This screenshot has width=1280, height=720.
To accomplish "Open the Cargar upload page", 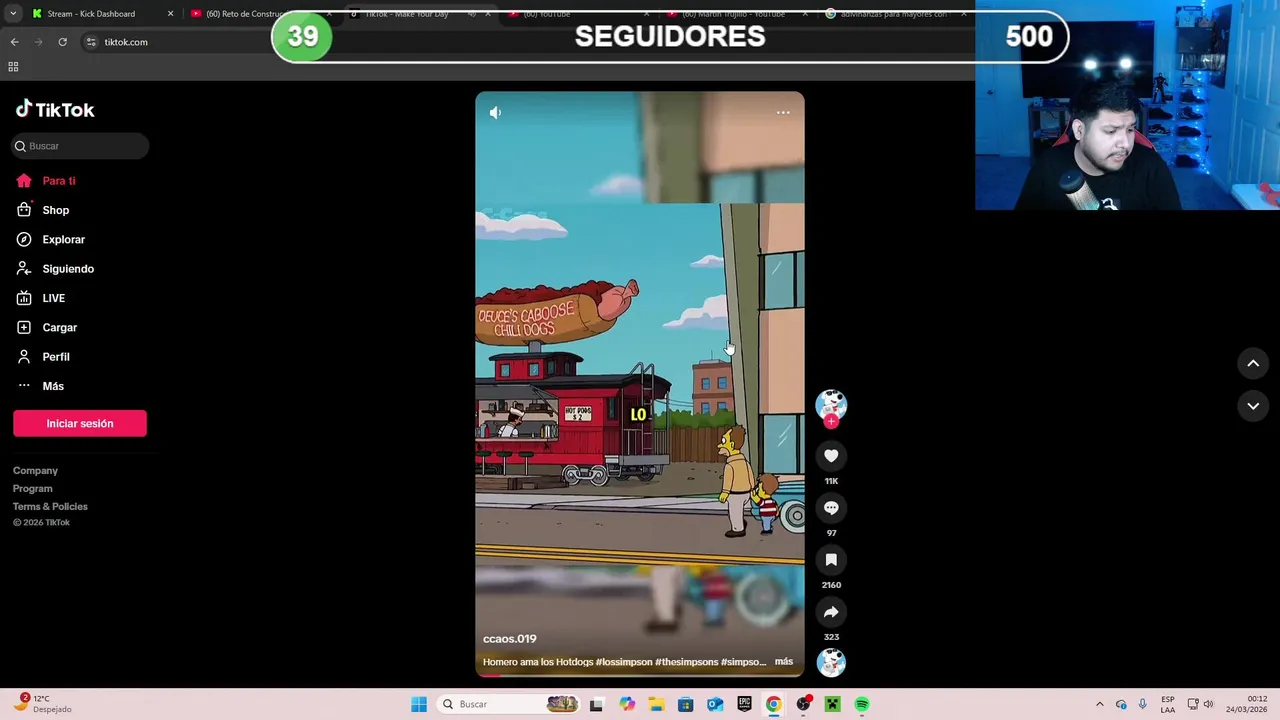I will (x=47, y=327).
